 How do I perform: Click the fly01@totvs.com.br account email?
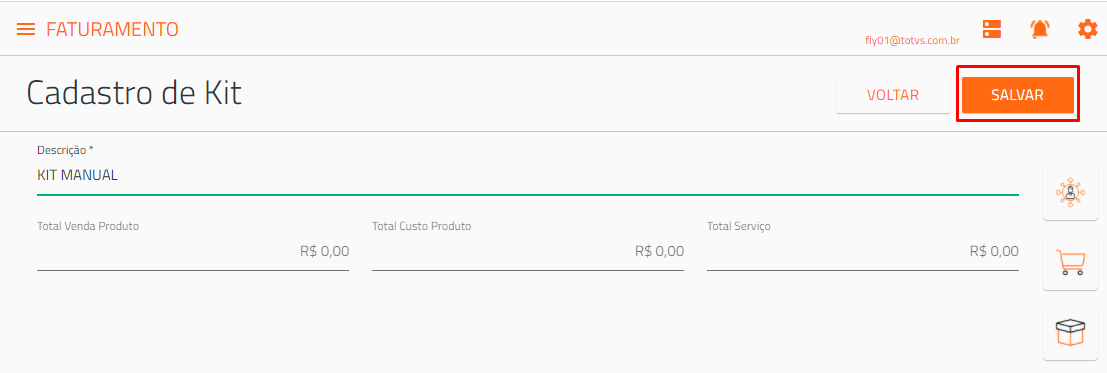[x=912, y=41]
